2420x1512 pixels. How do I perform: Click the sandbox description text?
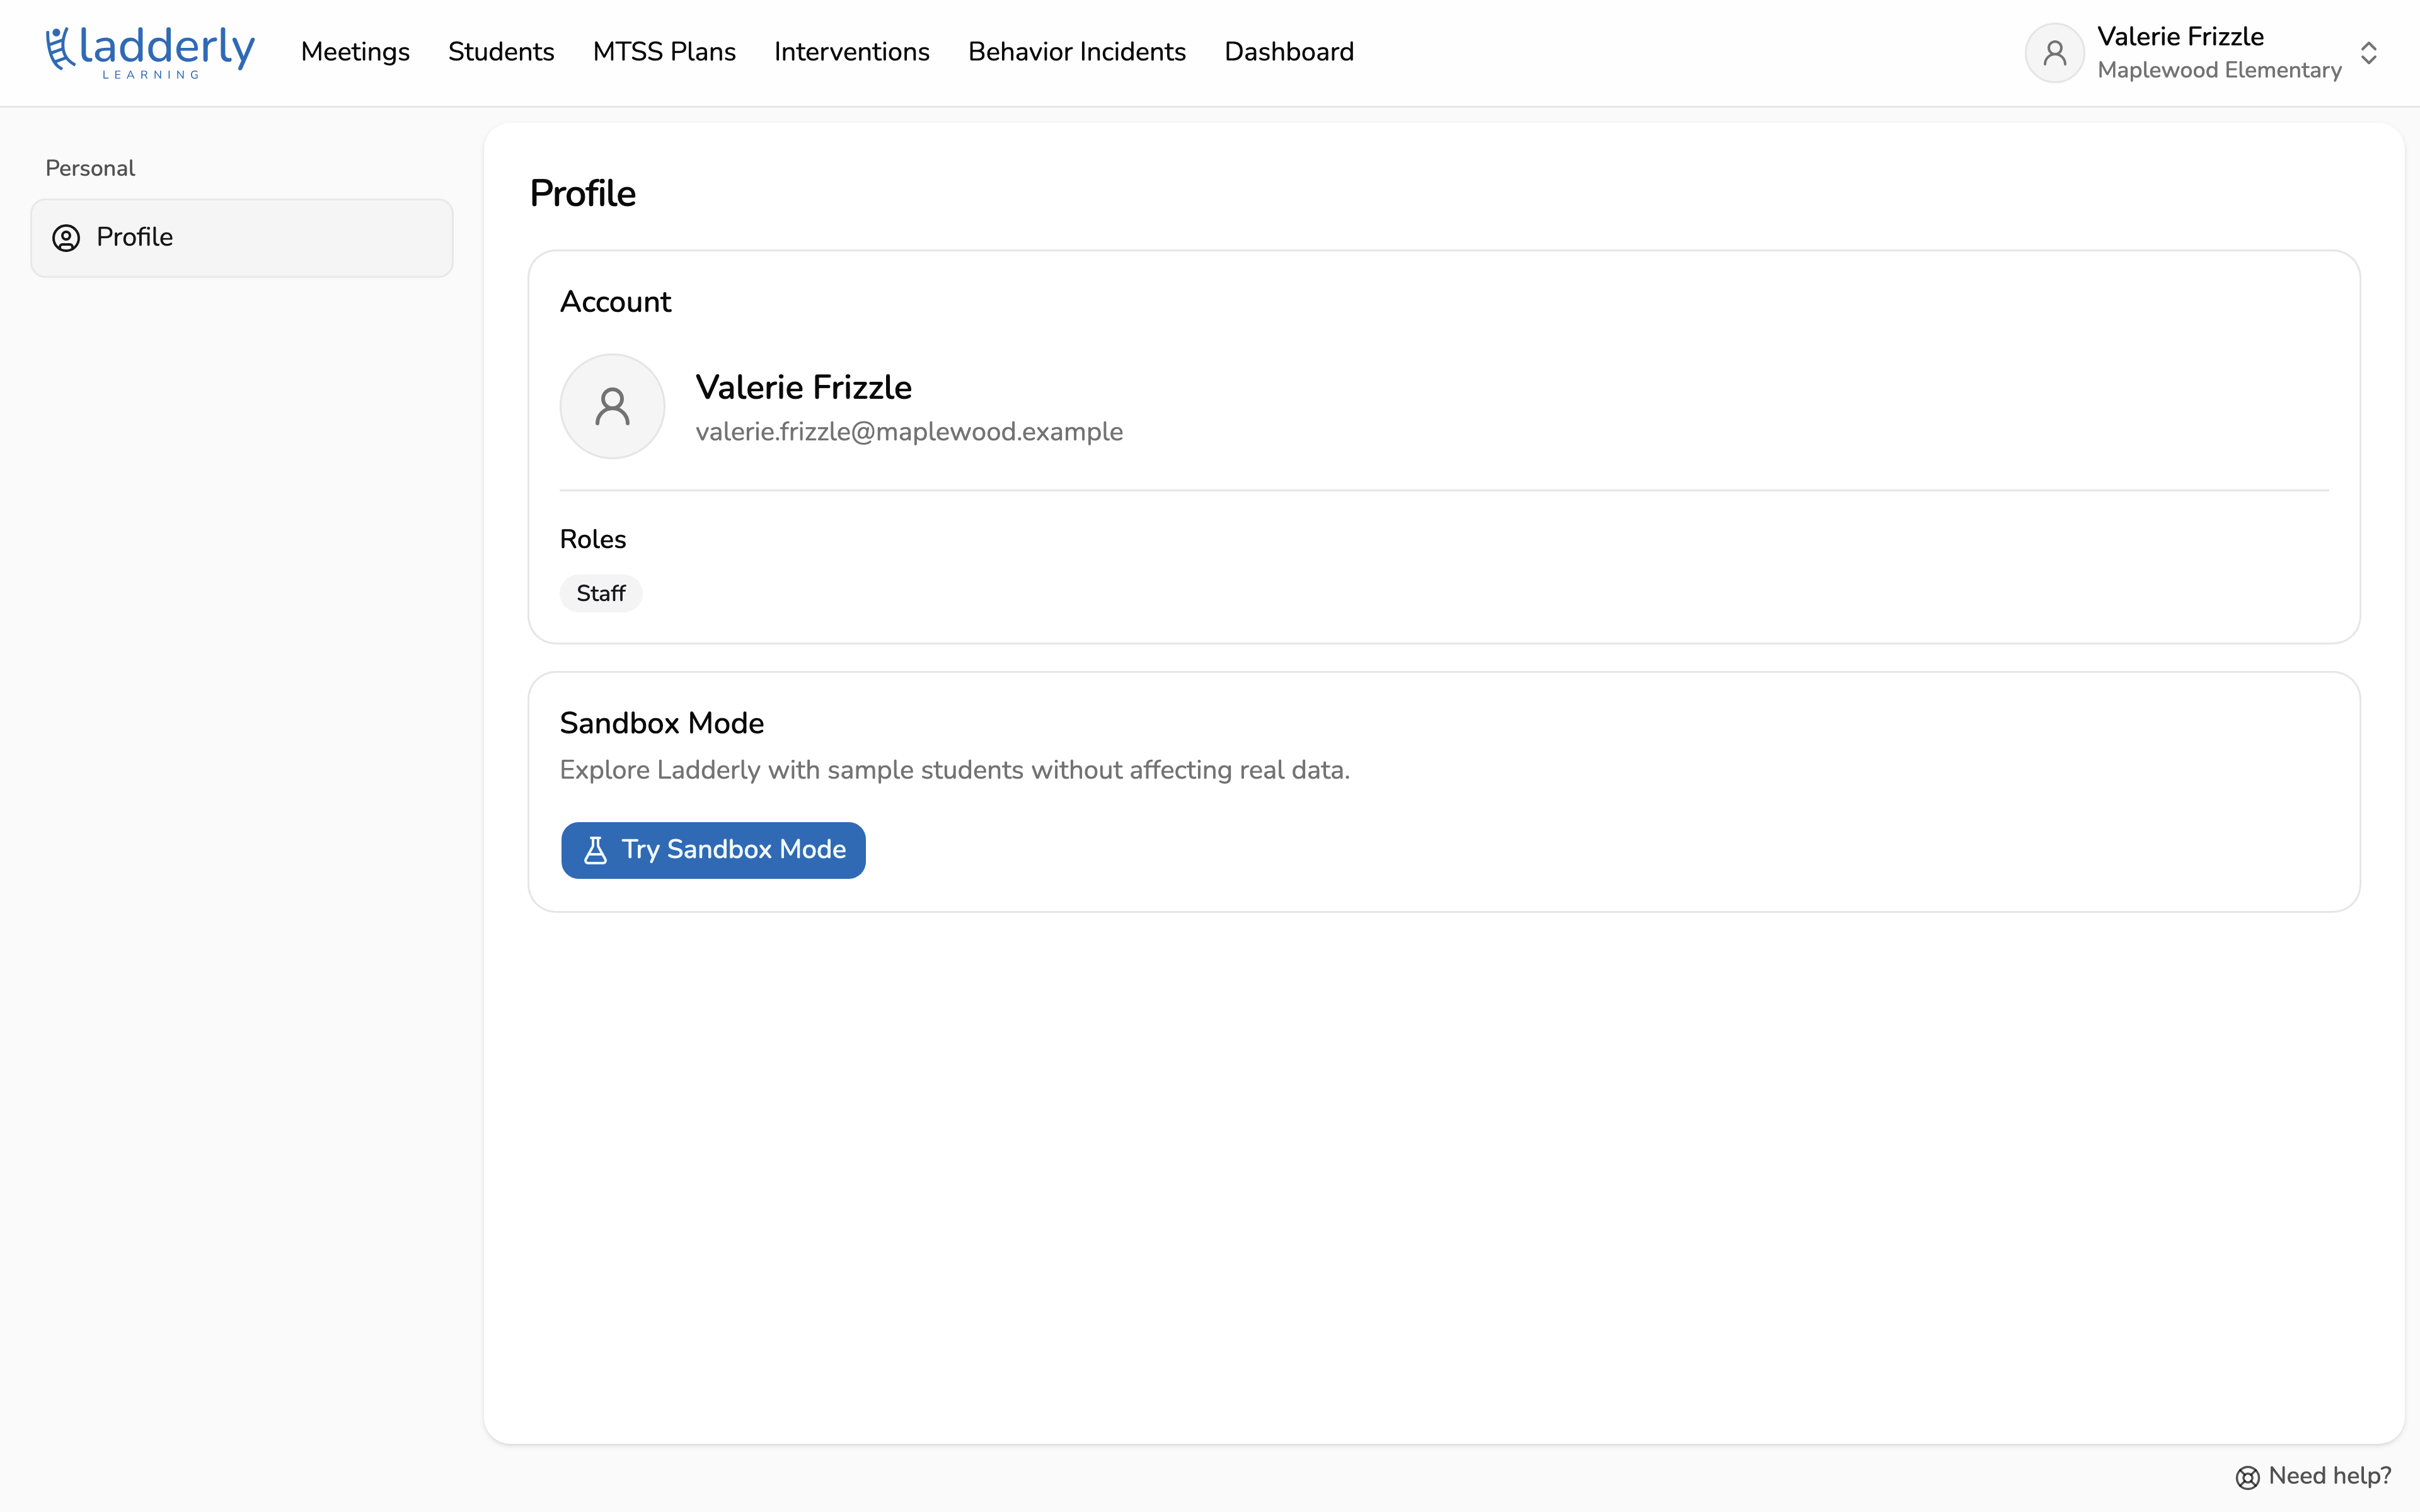[954, 770]
